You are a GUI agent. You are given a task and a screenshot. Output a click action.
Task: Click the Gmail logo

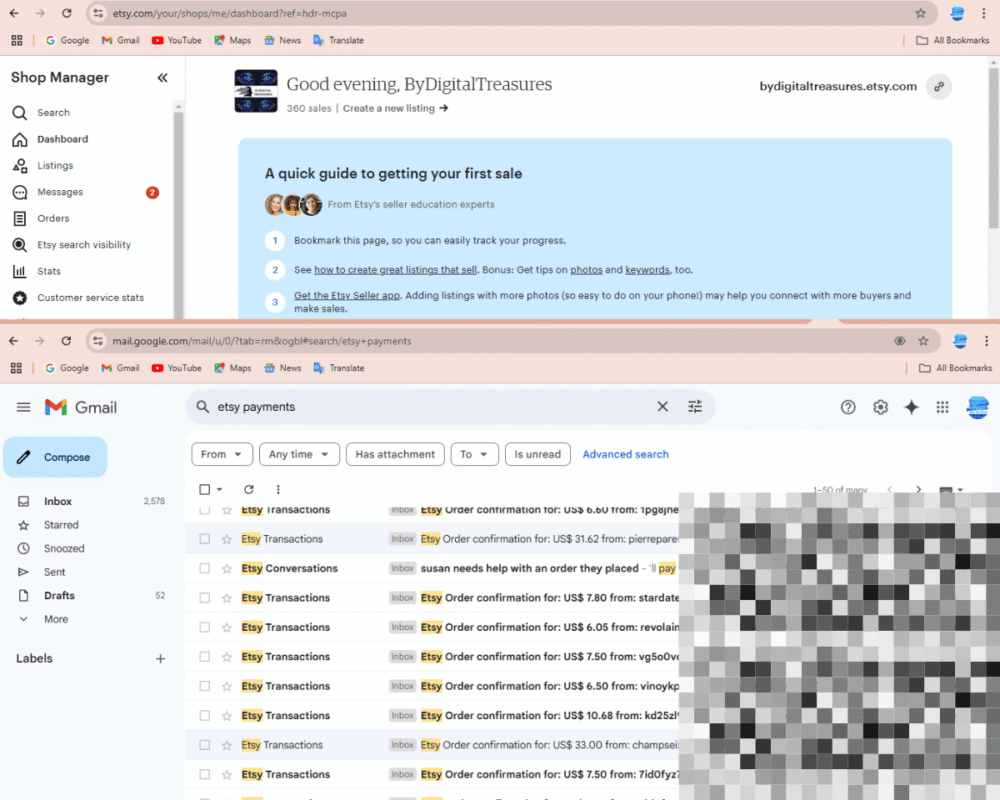[x=80, y=407]
